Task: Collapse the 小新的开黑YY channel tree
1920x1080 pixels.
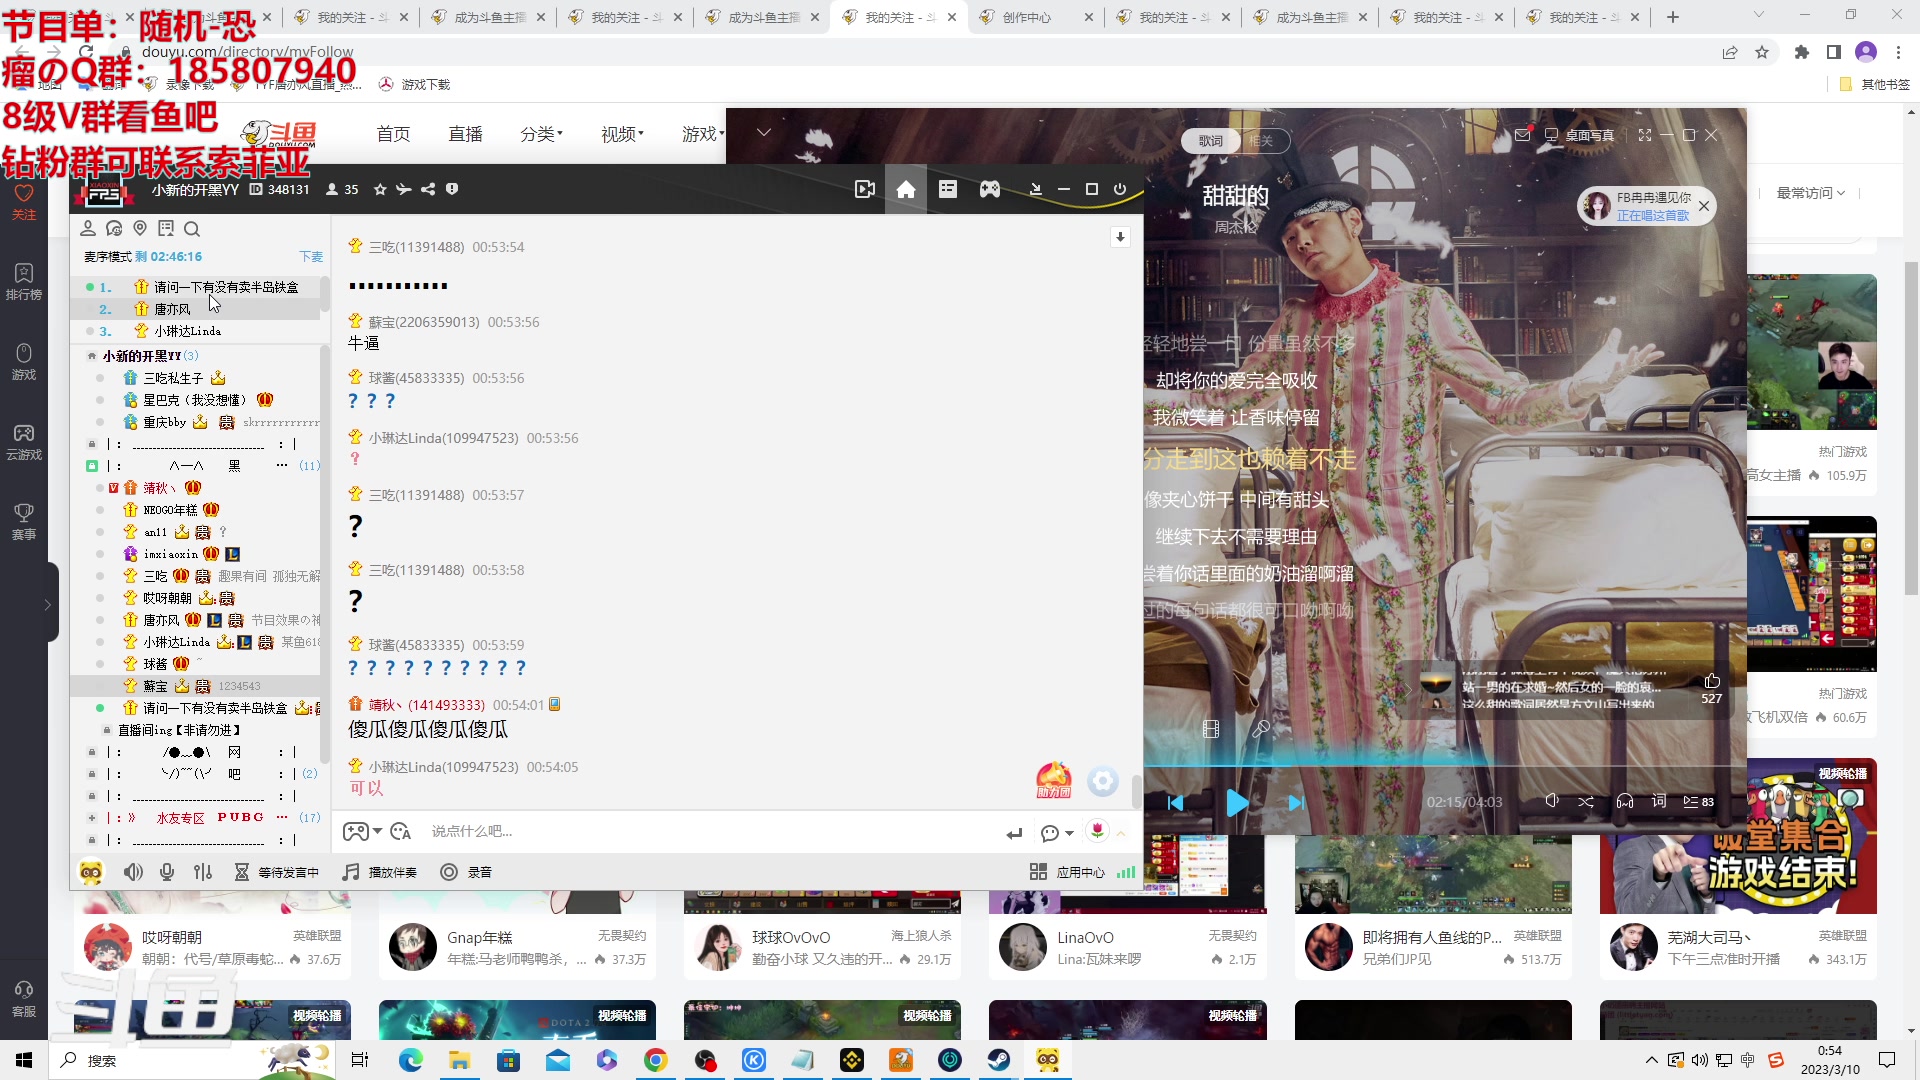Action: point(92,356)
